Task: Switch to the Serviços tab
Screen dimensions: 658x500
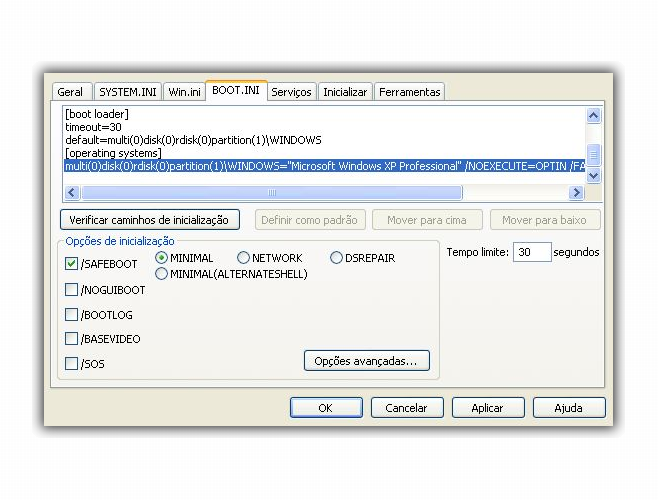Action: [292, 92]
